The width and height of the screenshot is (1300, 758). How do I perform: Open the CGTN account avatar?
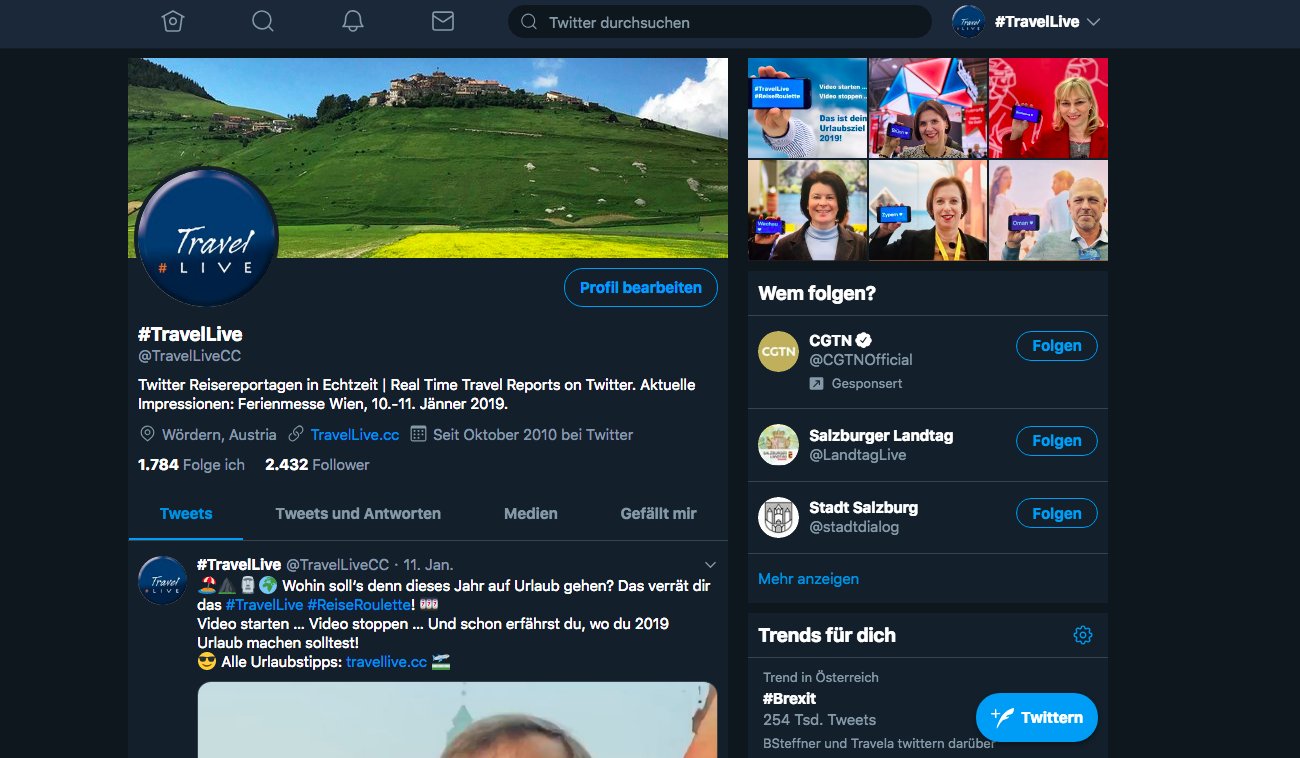[778, 351]
